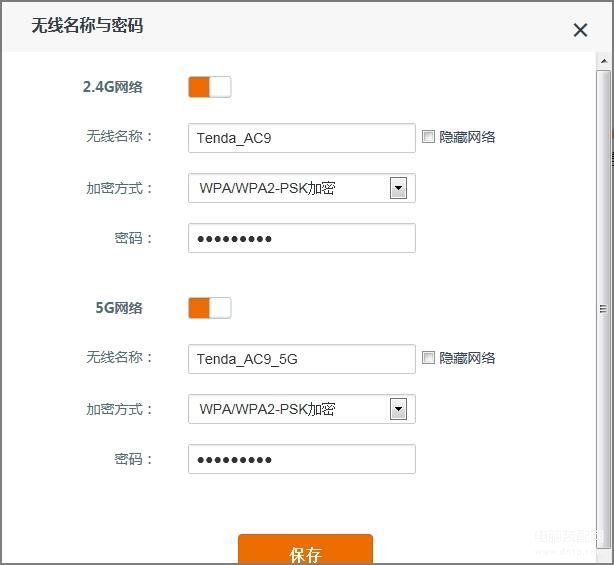Click the 5G 无线名称 field Tenda_AC9_5G
Viewport: 614px width, 565px height.
[x=302, y=359]
